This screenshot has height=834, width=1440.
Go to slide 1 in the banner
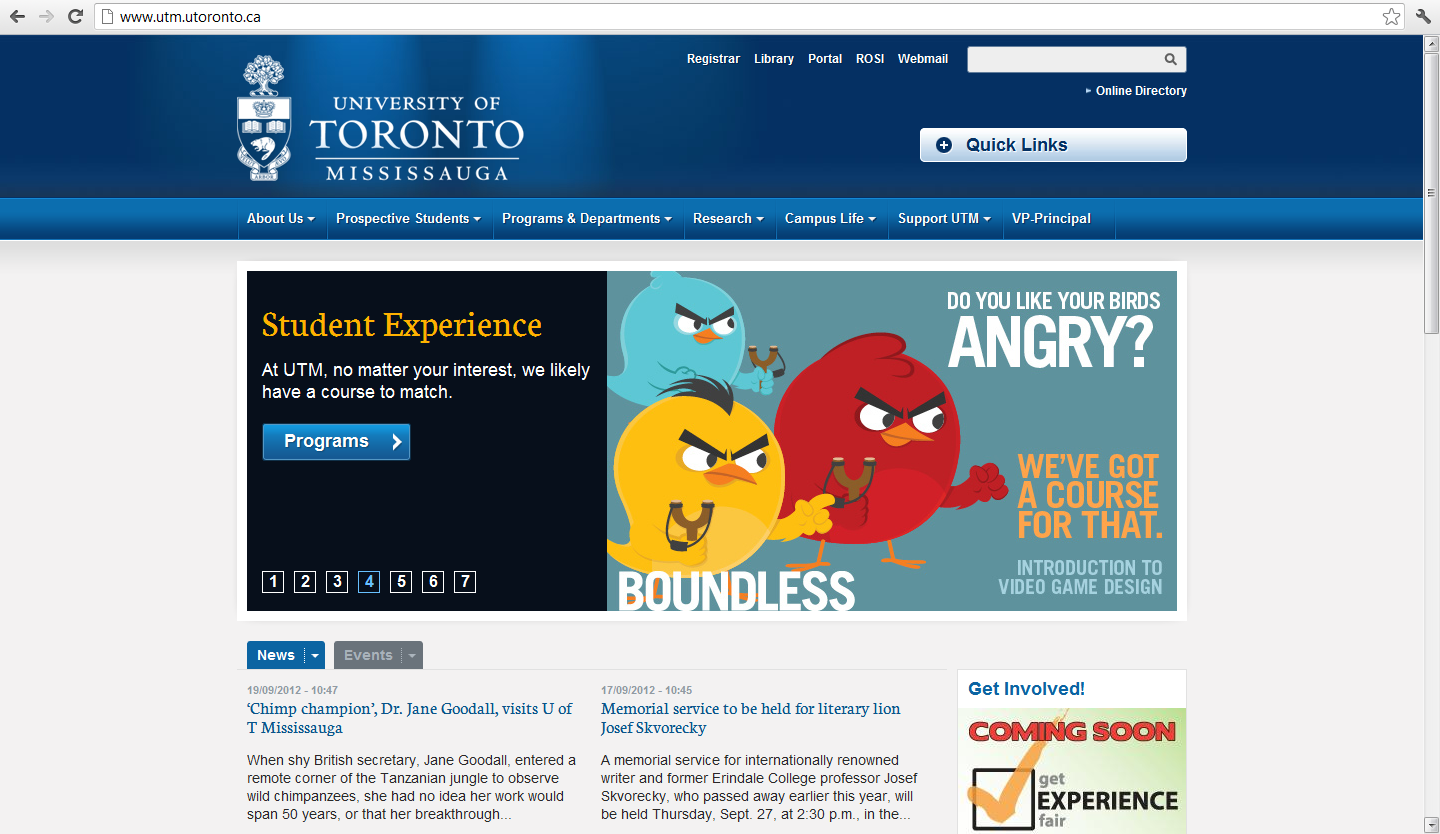[273, 581]
